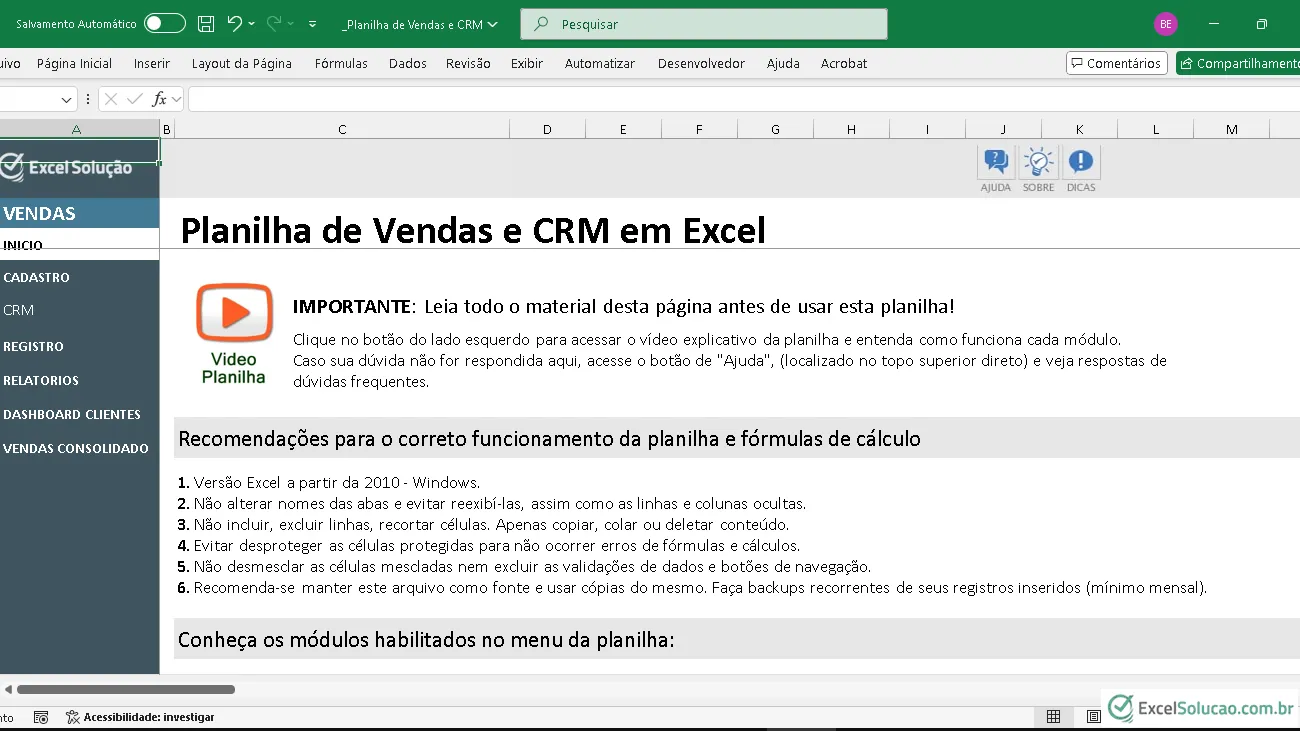Undo the last action
1300x731 pixels.
(x=234, y=24)
